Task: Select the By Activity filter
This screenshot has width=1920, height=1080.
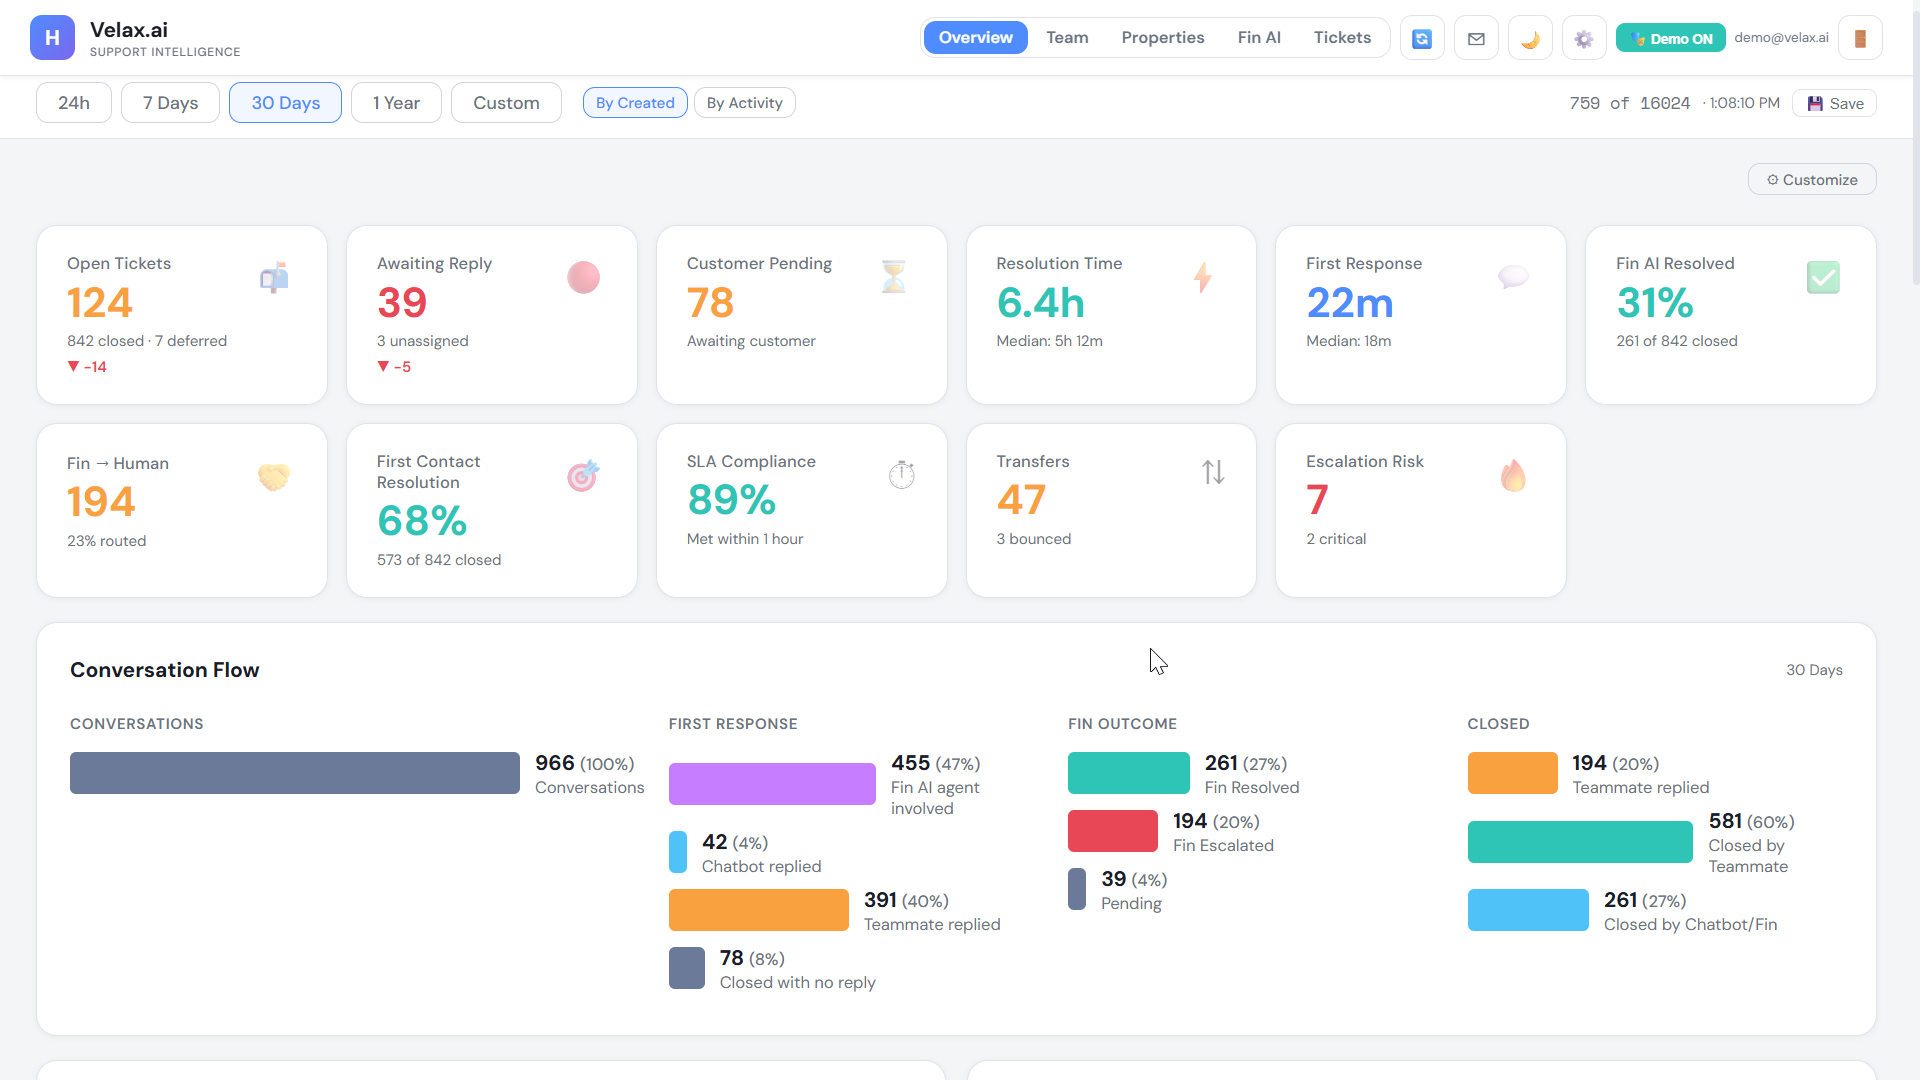Action: pos(744,103)
